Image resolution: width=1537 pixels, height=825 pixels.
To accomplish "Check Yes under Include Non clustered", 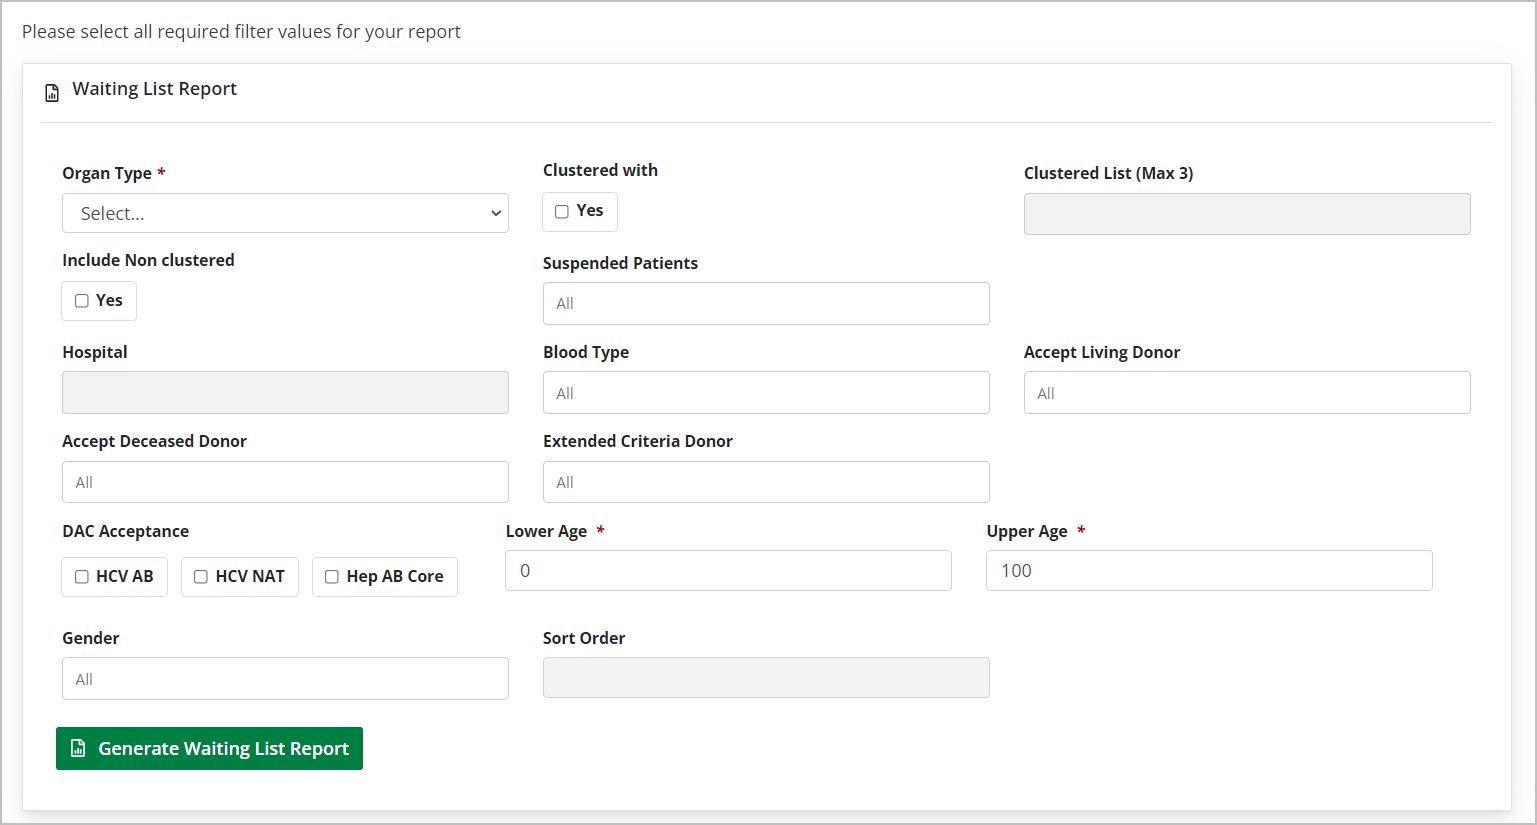I will click(x=81, y=300).
